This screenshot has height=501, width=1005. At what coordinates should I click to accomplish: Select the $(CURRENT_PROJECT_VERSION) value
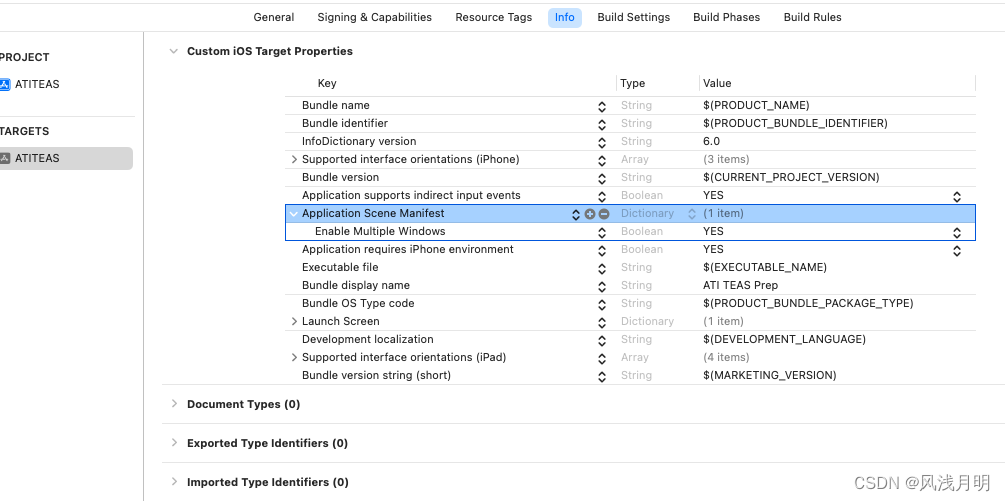pos(792,177)
